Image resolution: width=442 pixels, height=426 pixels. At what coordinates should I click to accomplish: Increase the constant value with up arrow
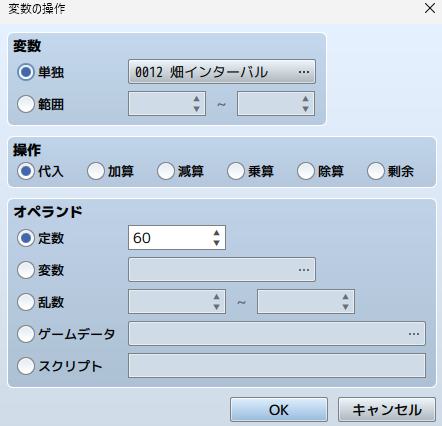217,233
